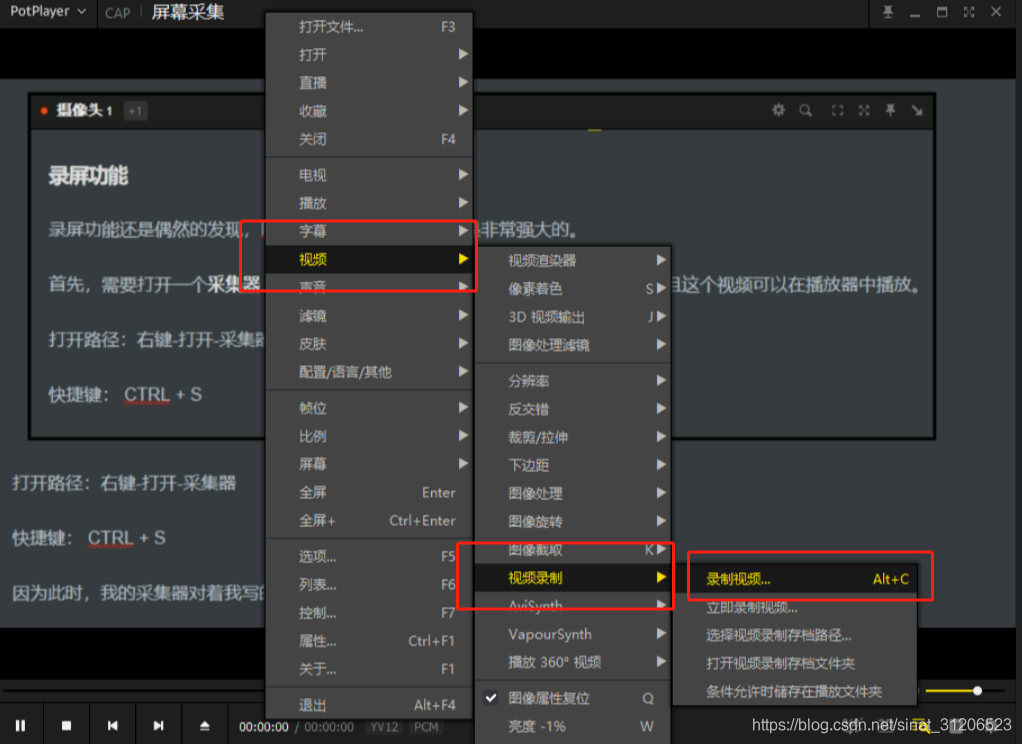Open the settings gear in embedded video
The width and height of the screenshot is (1022, 744).
click(x=778, y=110)
